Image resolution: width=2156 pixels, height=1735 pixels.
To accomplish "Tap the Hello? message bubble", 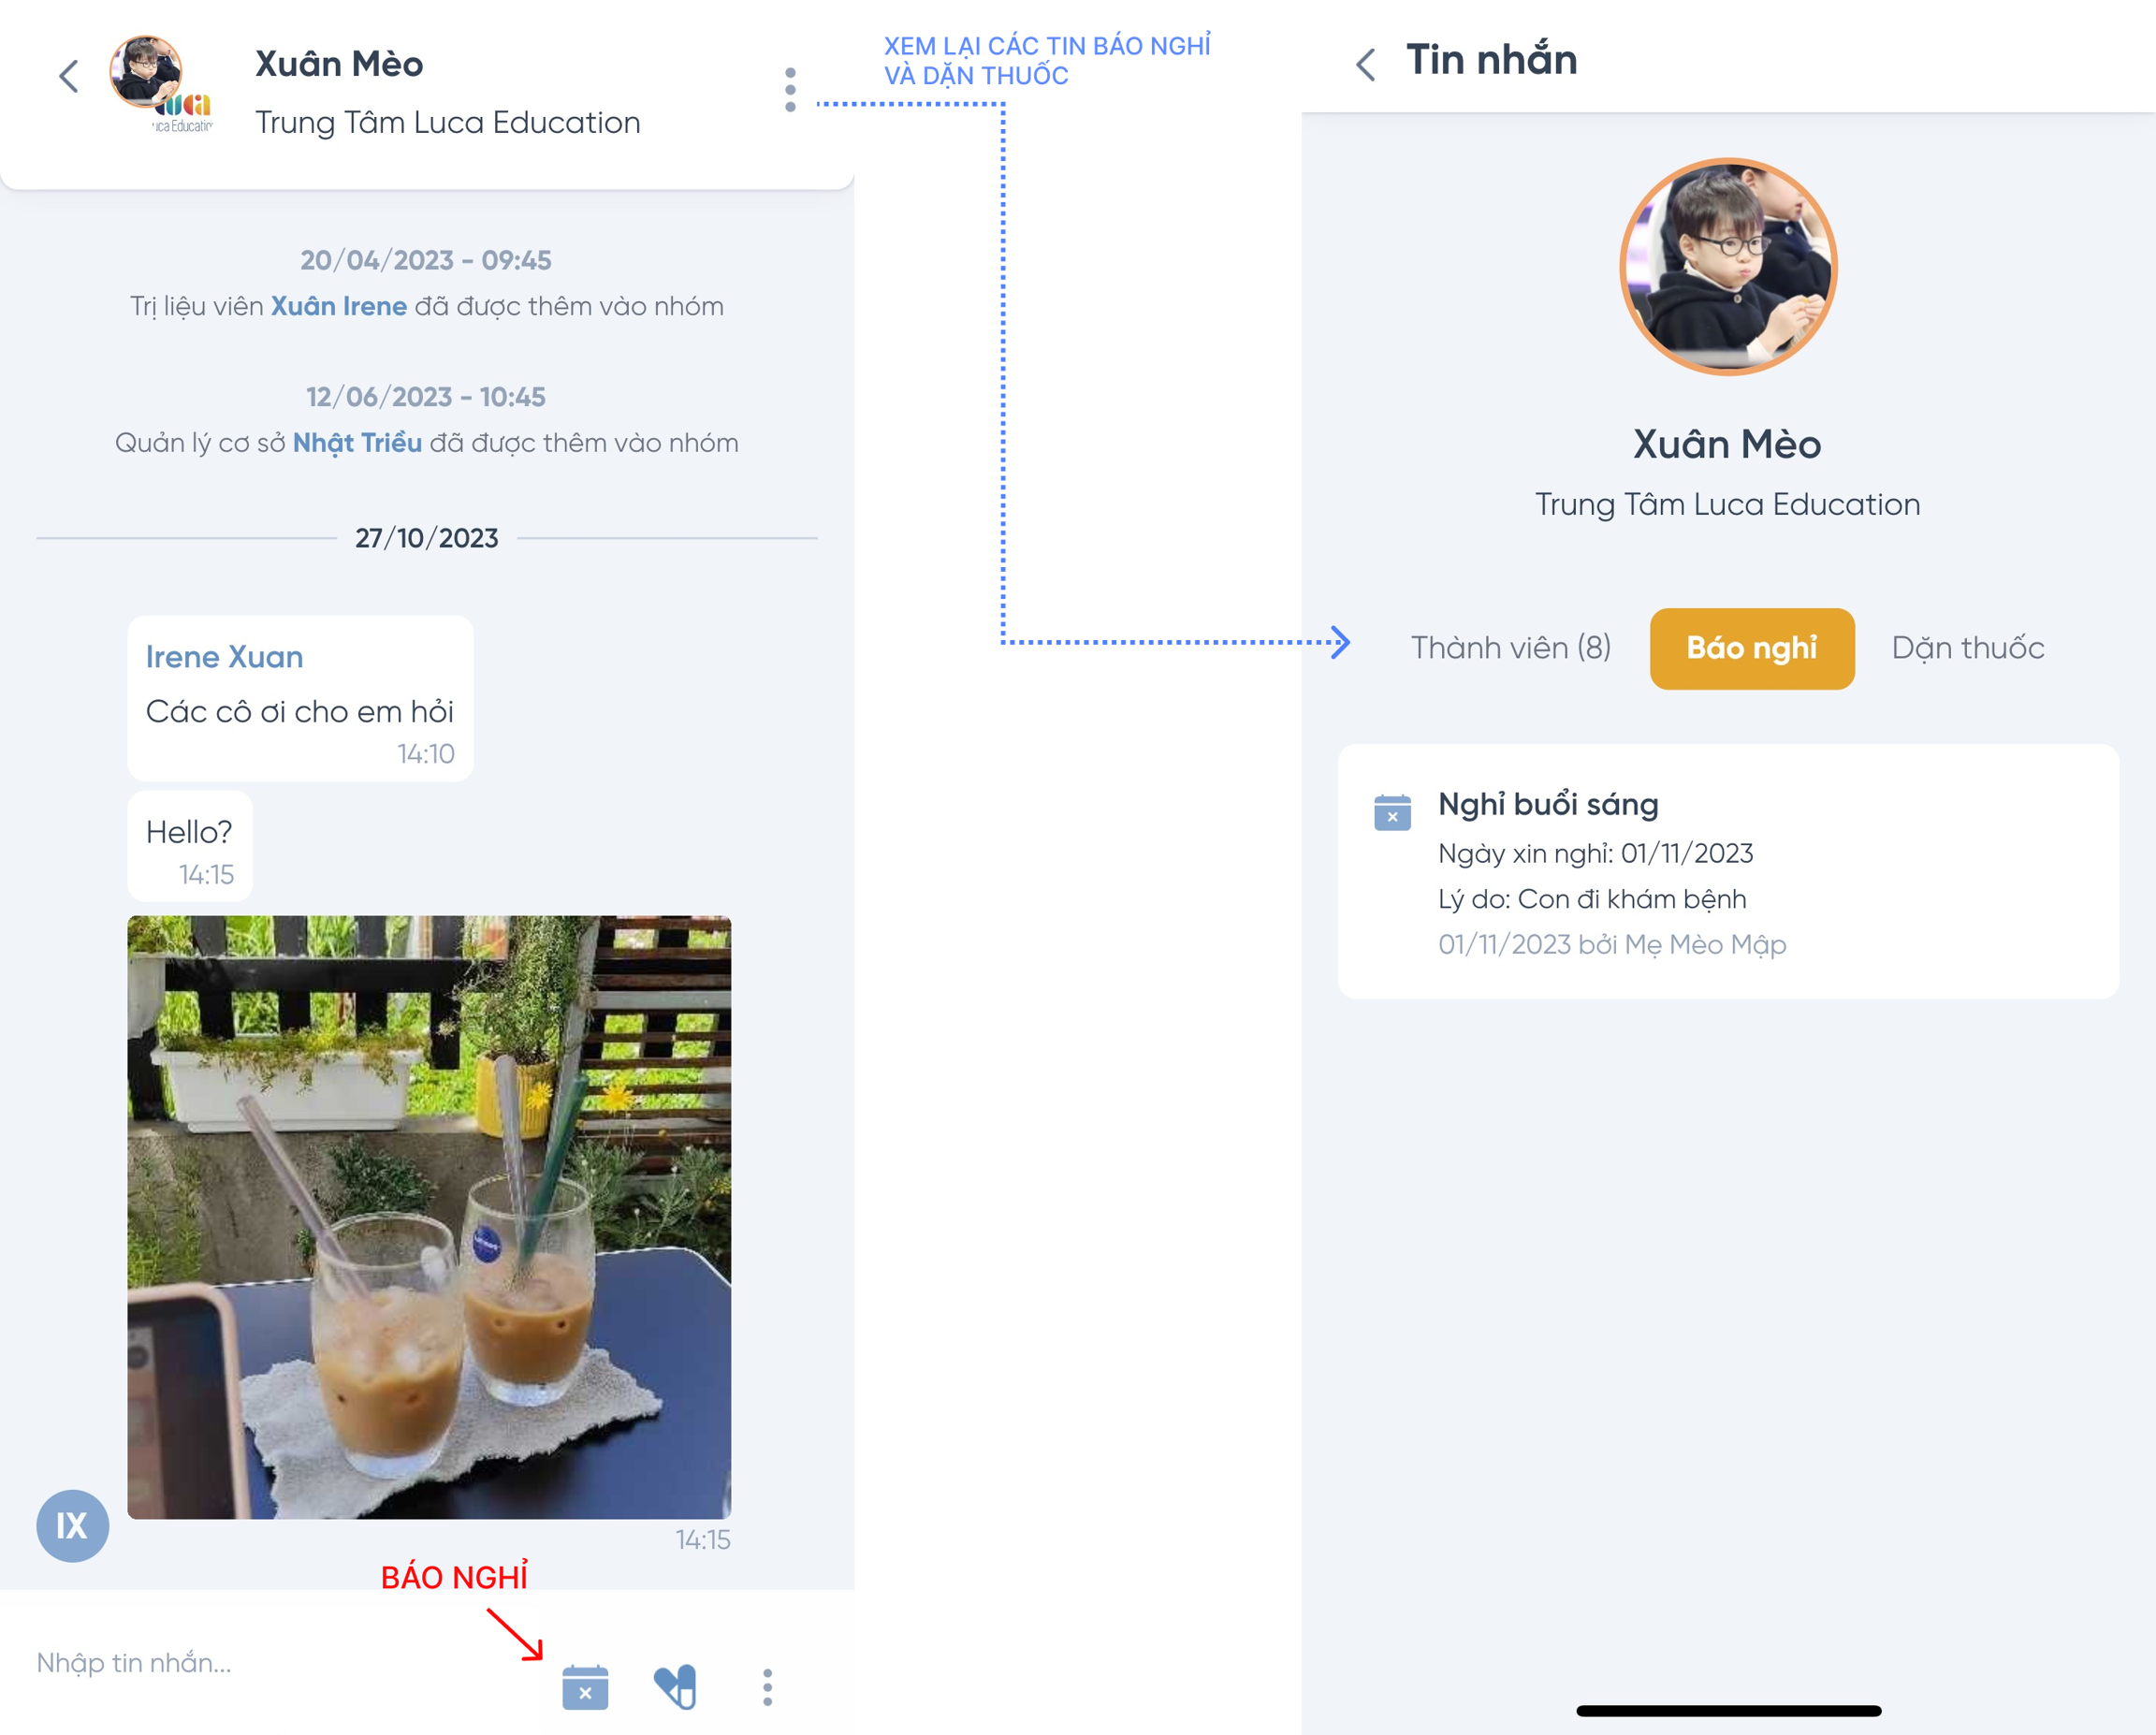I will coord(190,847).
